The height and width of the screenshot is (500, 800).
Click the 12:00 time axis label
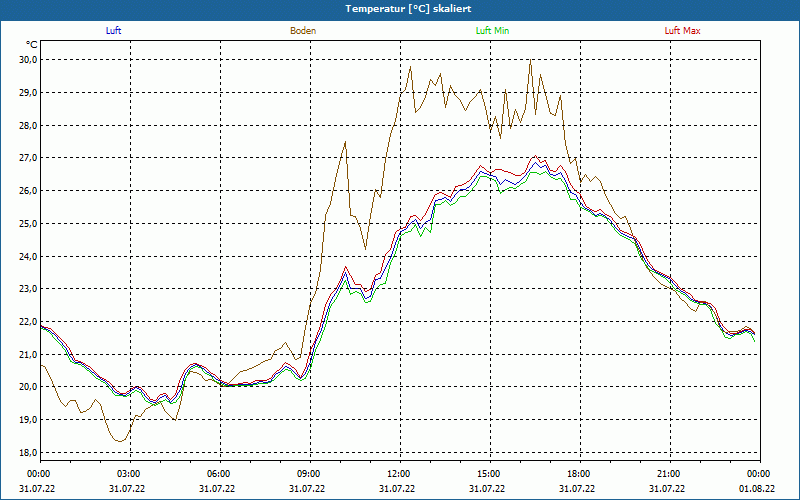397,474
